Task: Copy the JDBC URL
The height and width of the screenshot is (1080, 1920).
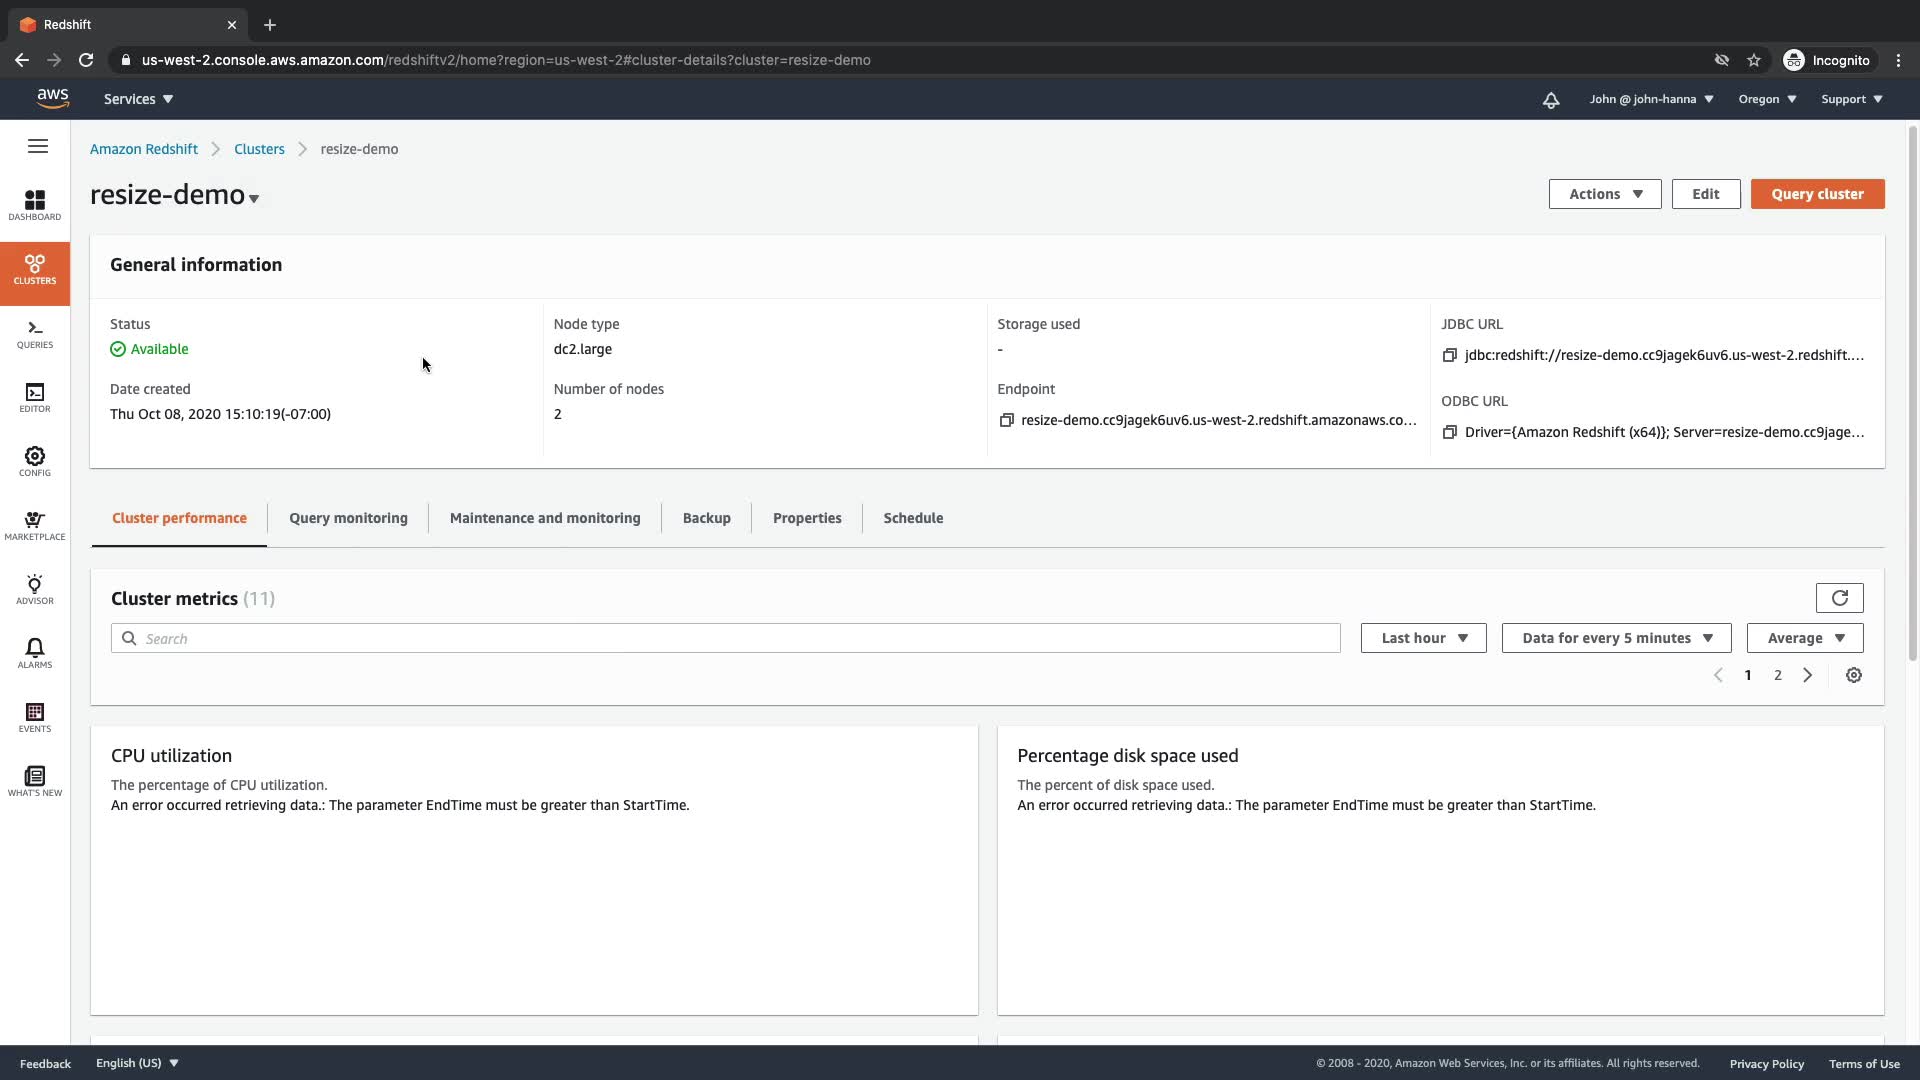Action: coord(1450,355)
